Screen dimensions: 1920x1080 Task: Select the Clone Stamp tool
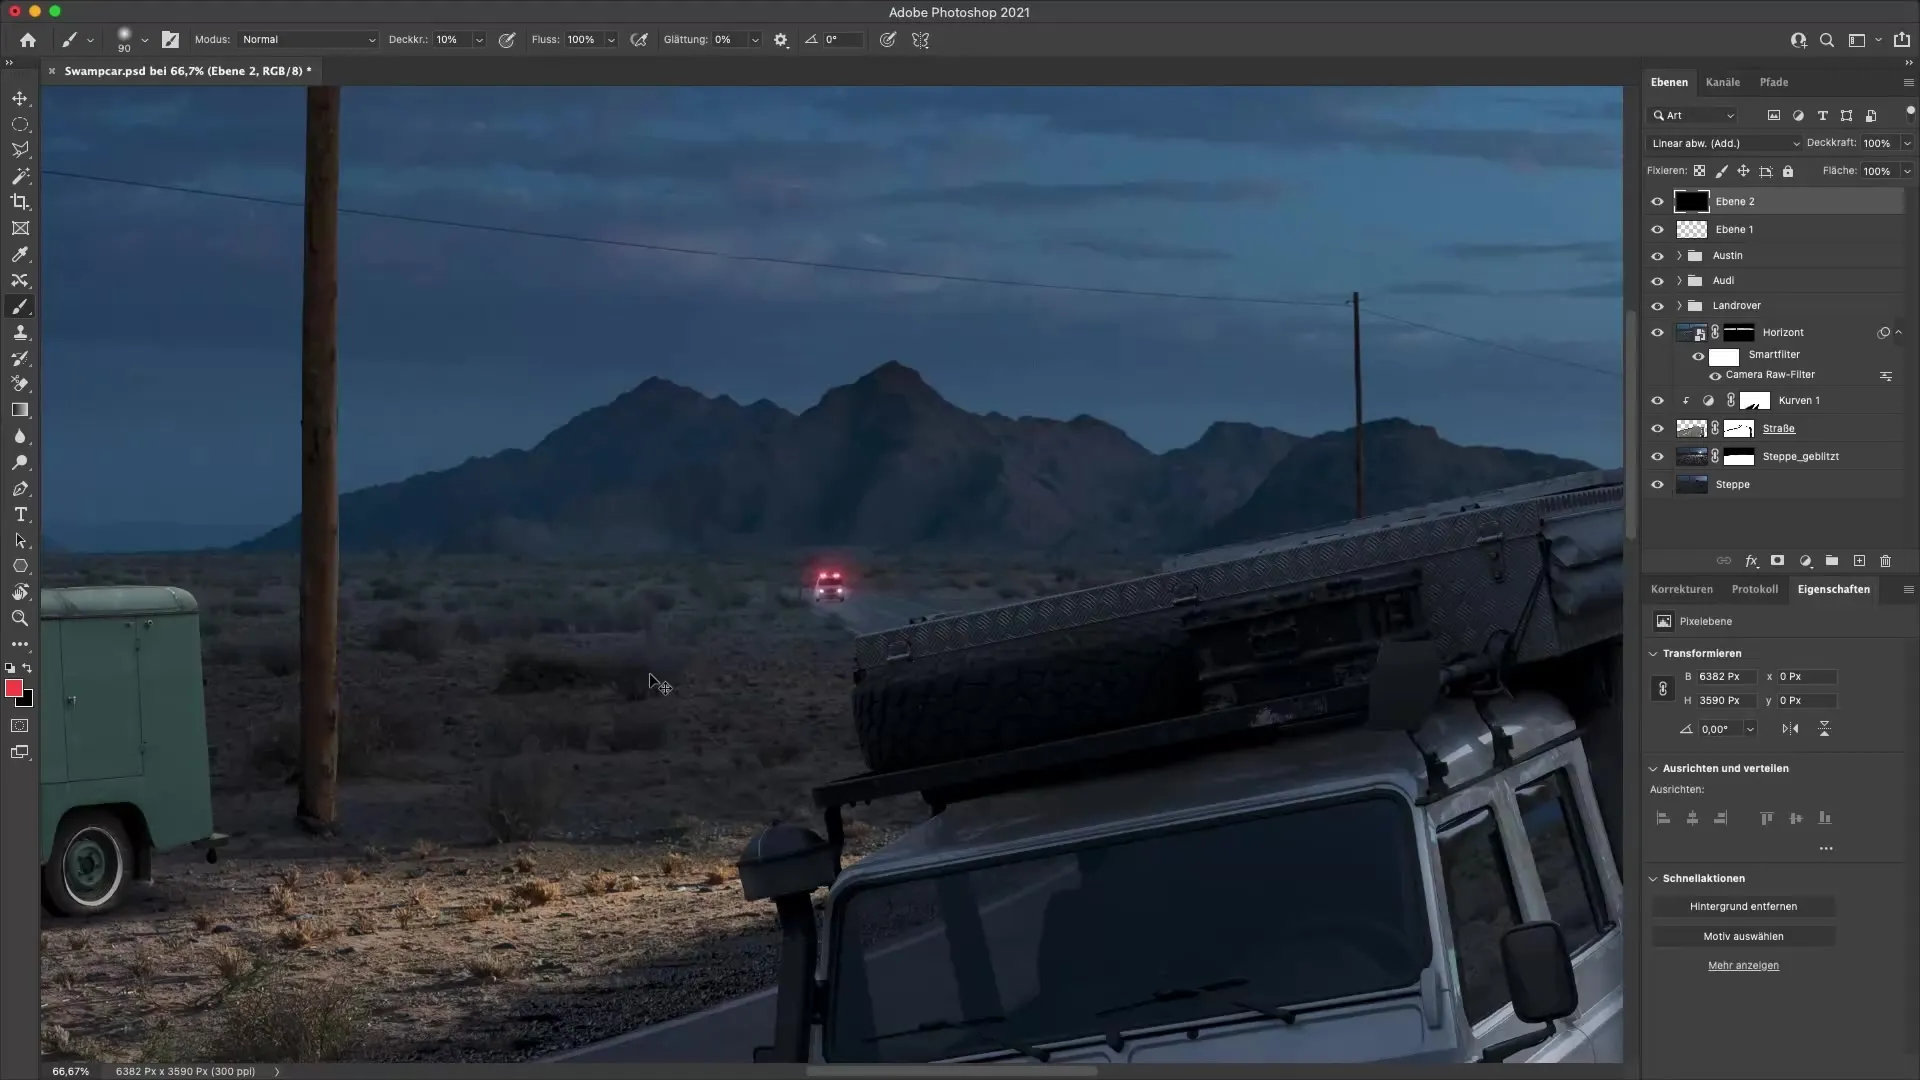20,333
